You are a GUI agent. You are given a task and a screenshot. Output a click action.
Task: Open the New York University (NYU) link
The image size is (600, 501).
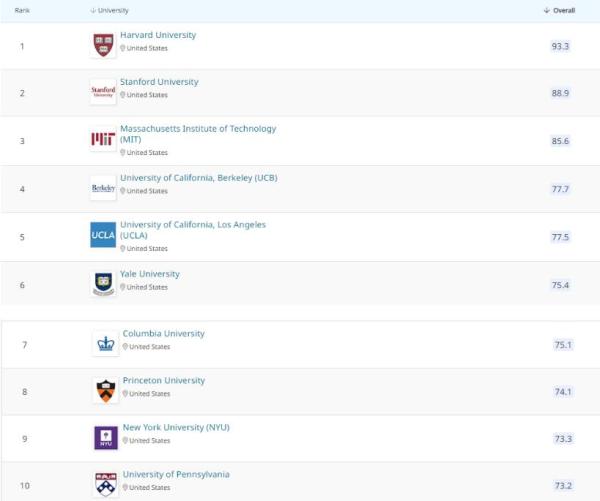[x=176, y=428]
